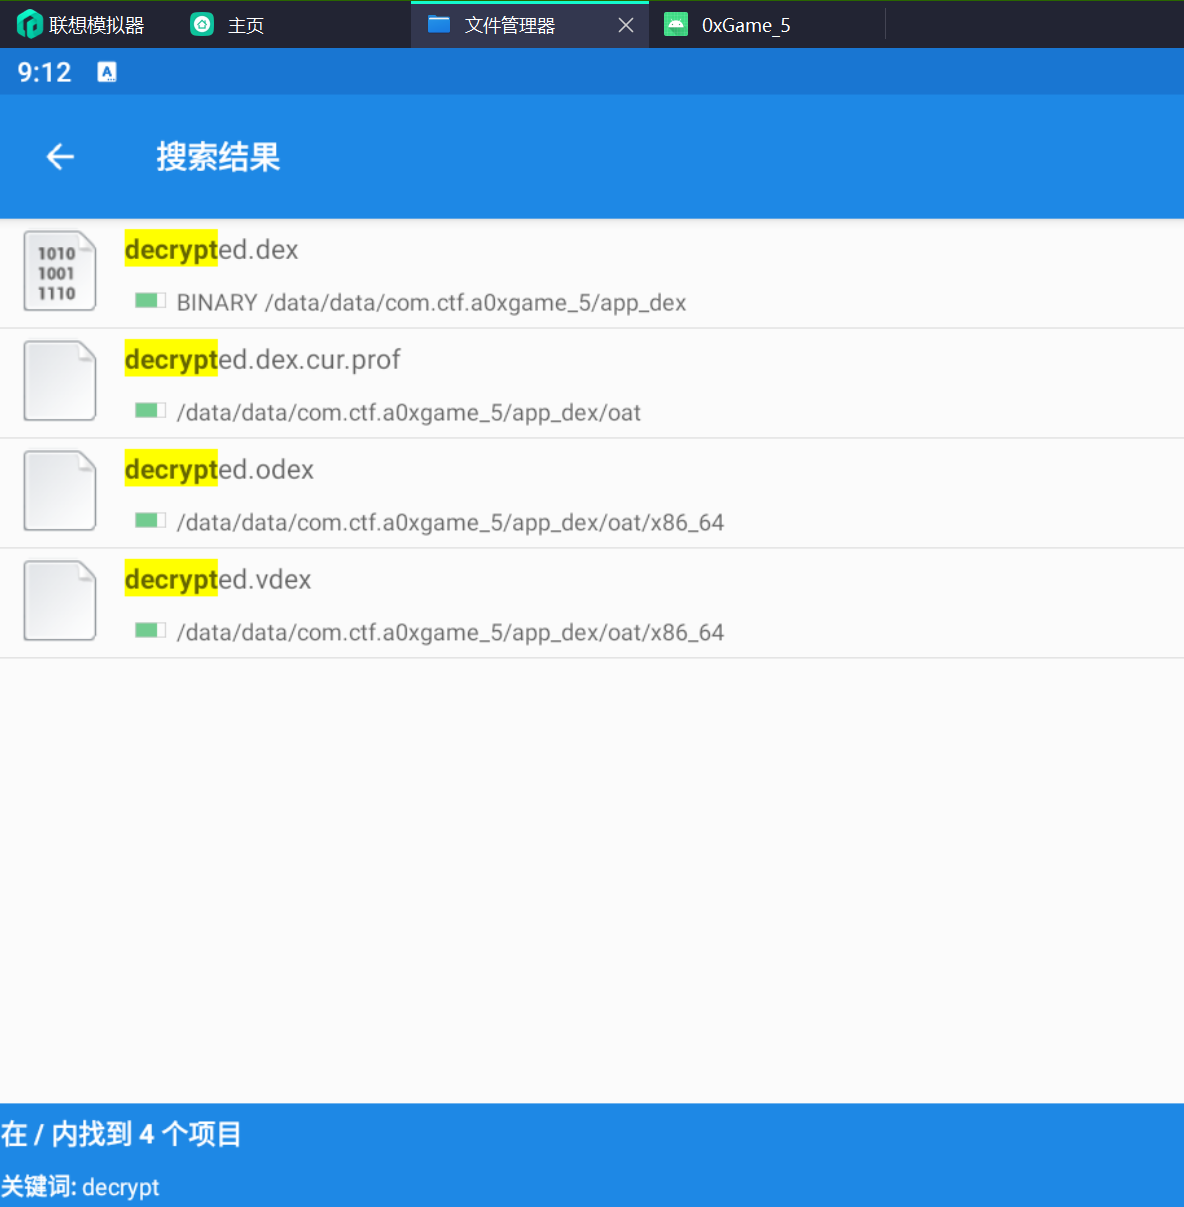Click the app_dex/oat path under decrypted.dex.cur.prof
The width and height of the screenshot is (1184, 1207).
point(408,413)
